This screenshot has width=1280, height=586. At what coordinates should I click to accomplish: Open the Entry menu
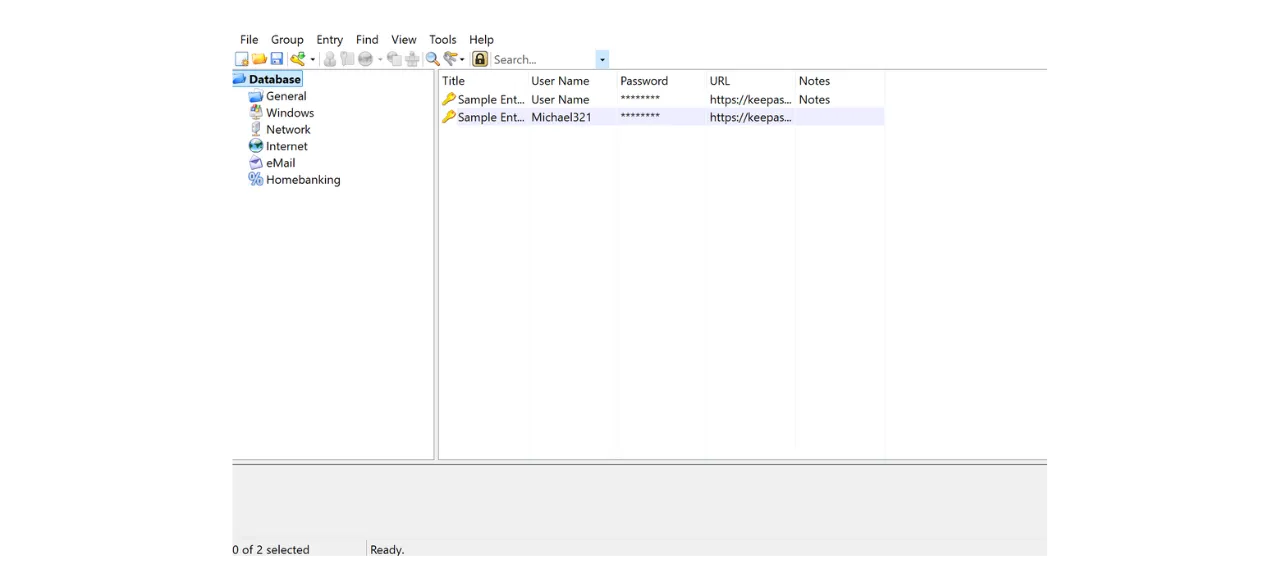pos(329,39)
